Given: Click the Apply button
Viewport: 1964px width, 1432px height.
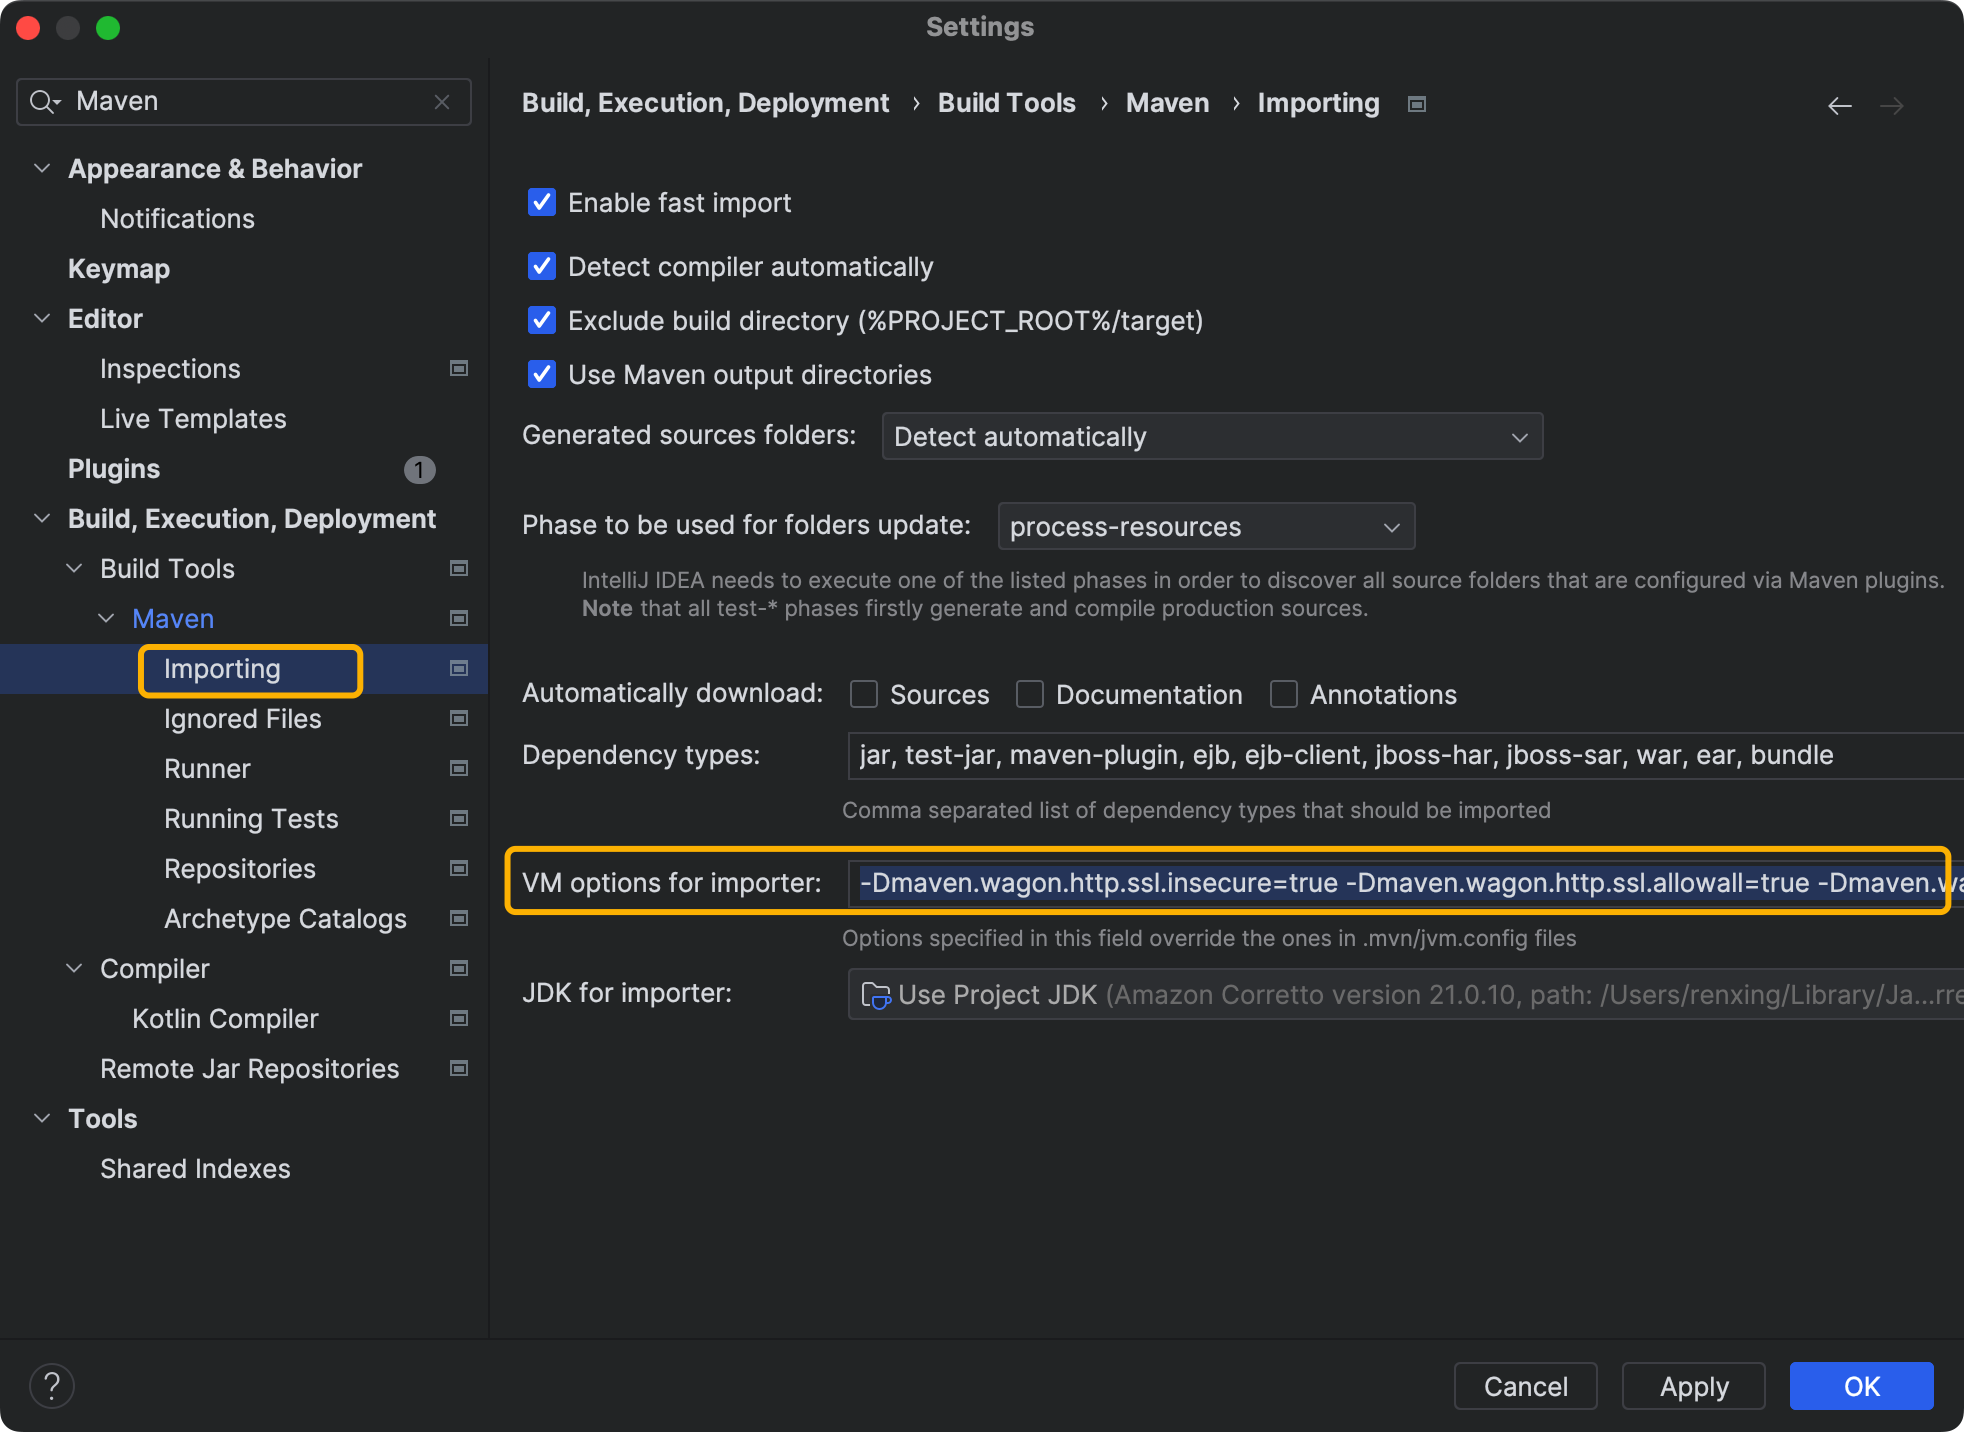Looking at the screenshot, I should [1694, 1386].
